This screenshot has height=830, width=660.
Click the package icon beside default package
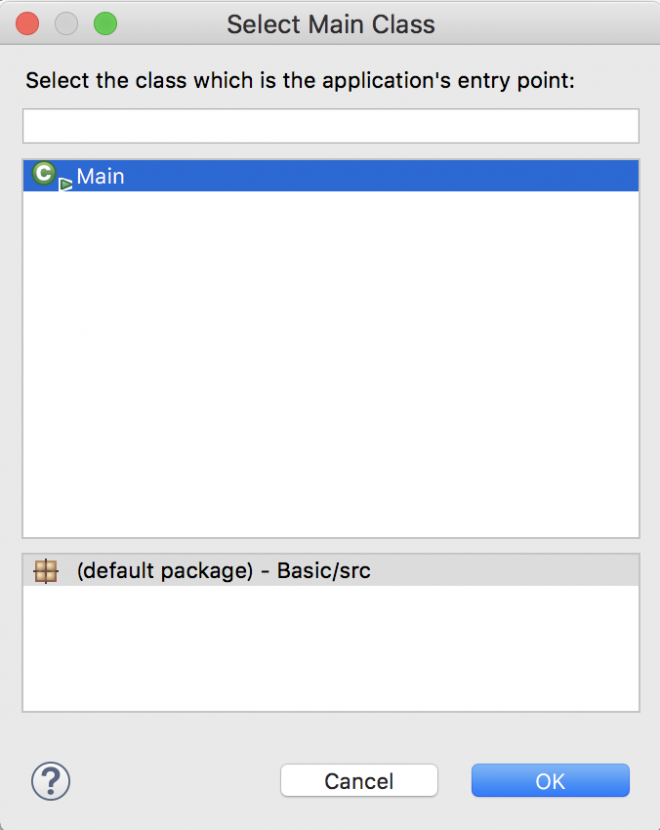[x=45, y=572]
